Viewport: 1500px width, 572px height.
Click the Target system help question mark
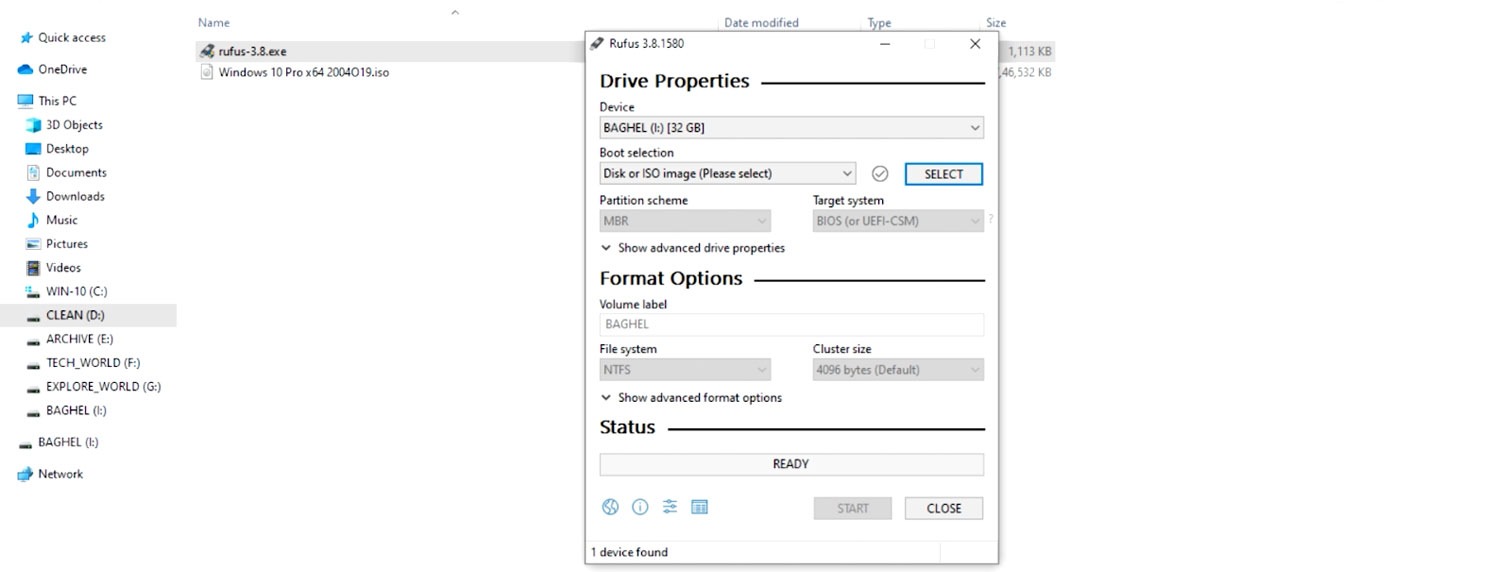[x=991, y=219]
